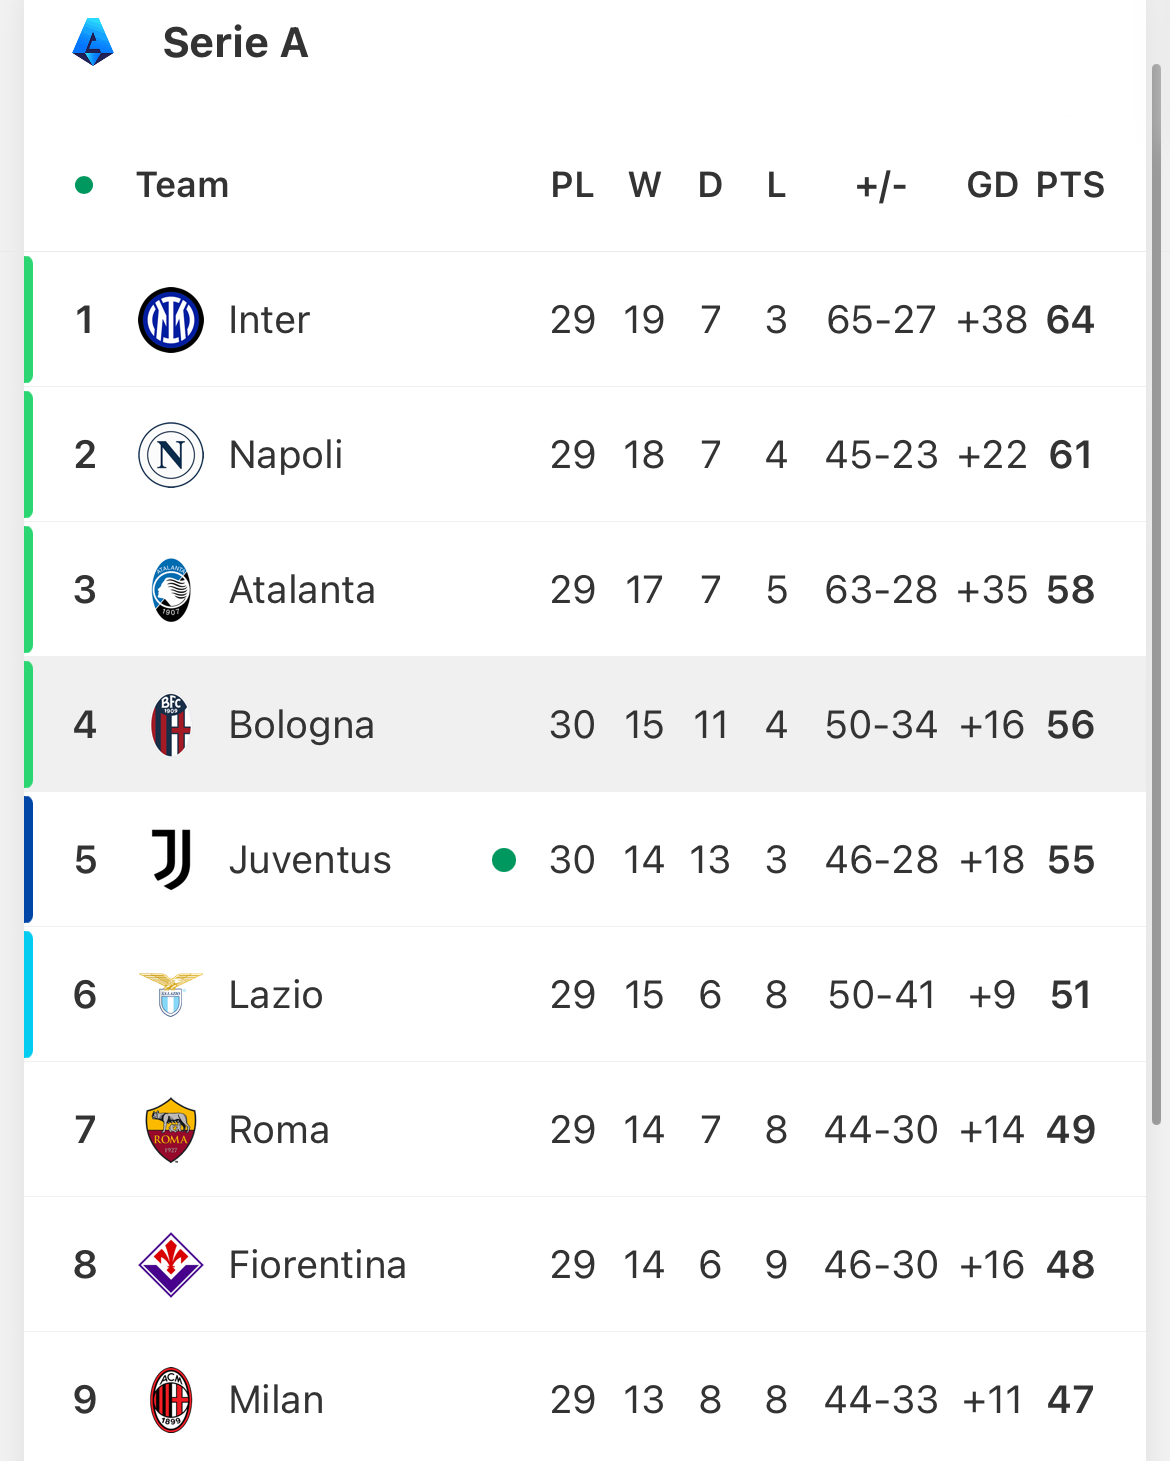The height and width of the screenshot is (1461, 1170).
Task: Click the Juventus logo
Action: [x=171, y=860]
